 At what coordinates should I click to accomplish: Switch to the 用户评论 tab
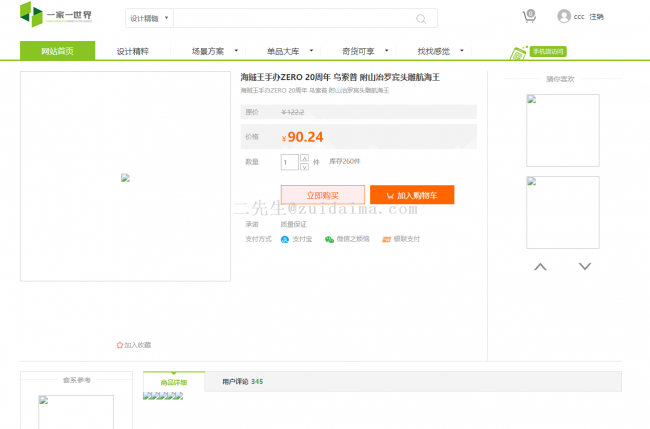pyautogui.click(x=242, y=382)
